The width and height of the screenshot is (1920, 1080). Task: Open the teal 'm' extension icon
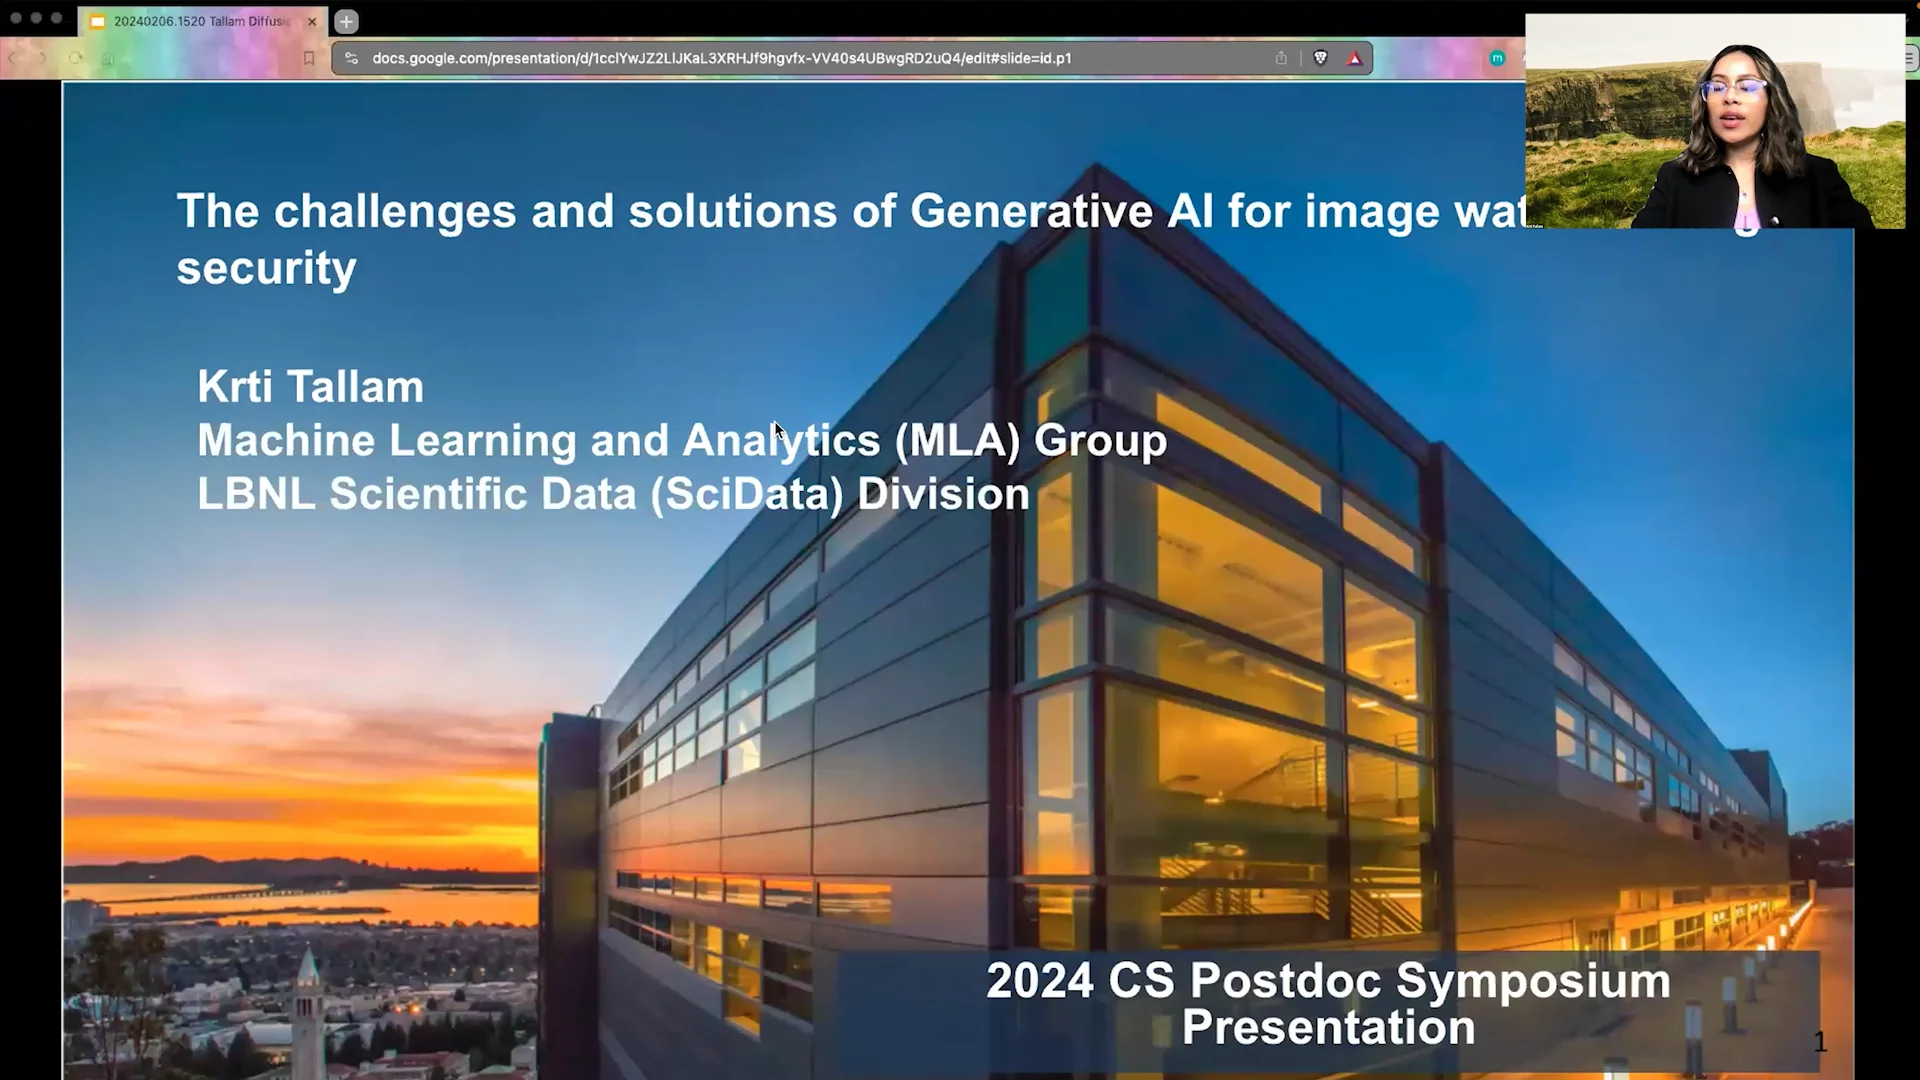[x=1497, y=58]
